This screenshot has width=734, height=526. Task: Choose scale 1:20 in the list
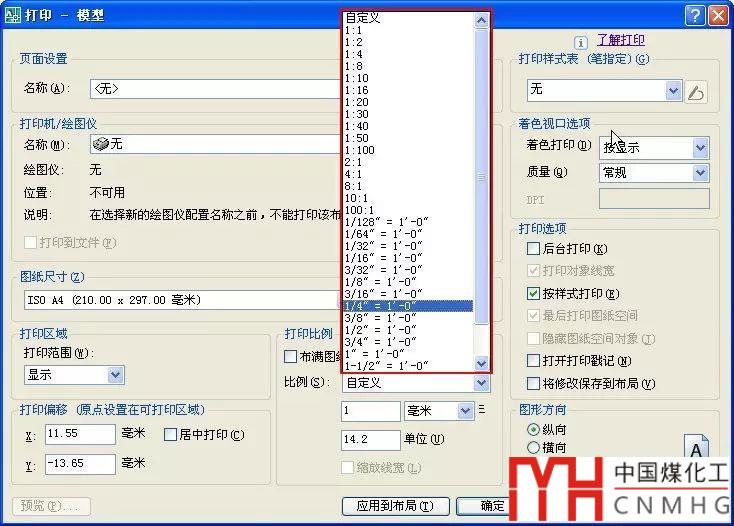[x=408, y=102]
